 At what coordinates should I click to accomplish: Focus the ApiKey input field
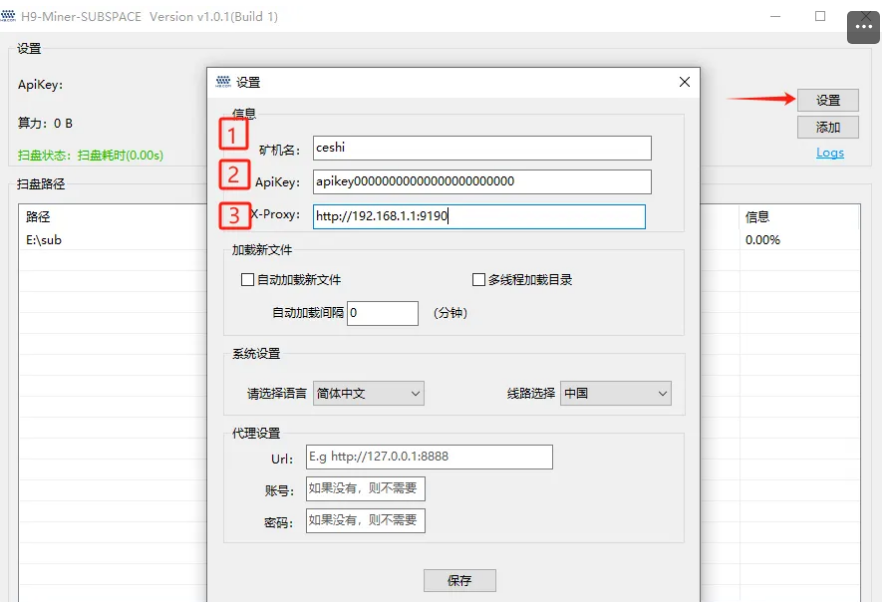[x=481, y=181]
